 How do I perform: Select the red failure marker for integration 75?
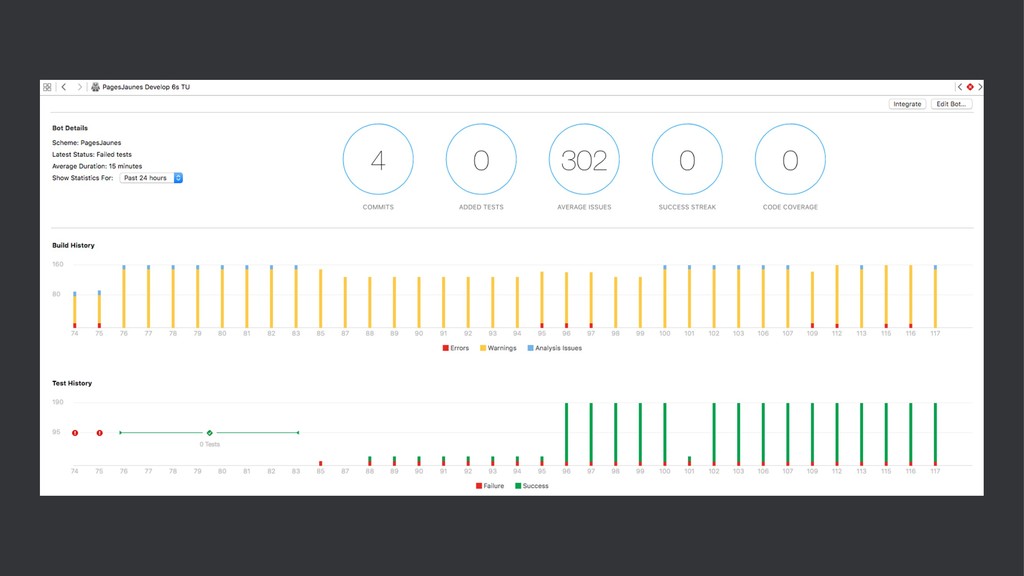coord(99,433)
